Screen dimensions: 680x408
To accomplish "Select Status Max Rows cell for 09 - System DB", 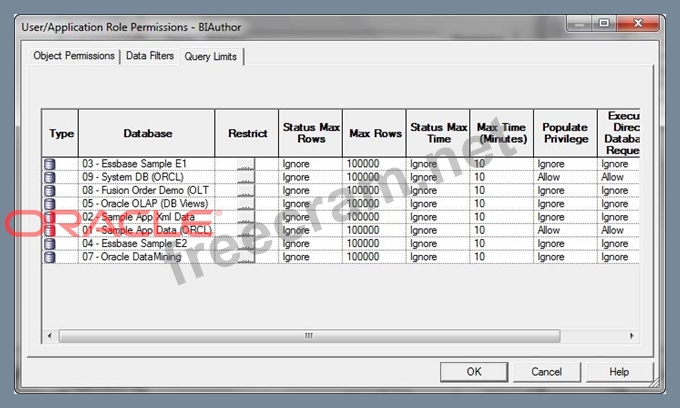I will click(311, 177).
